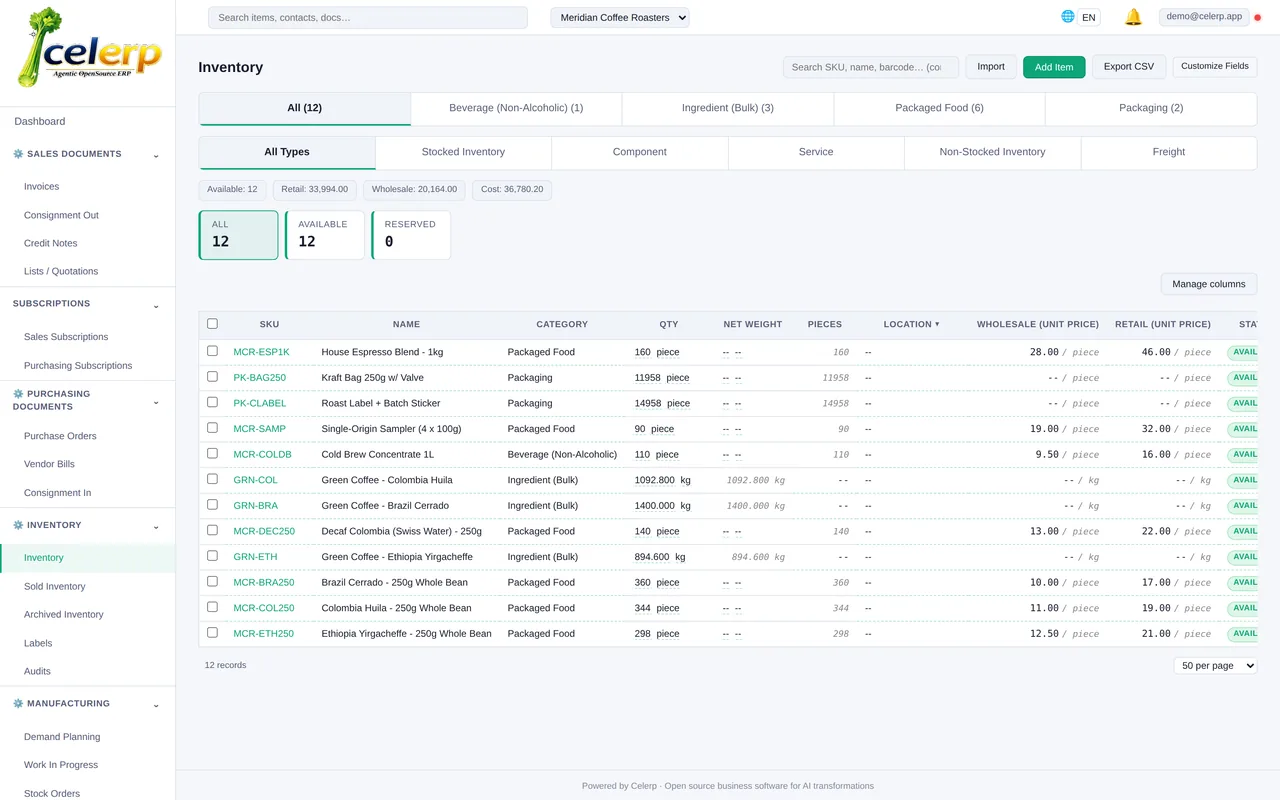Open Demand Planning in sidebar
Viewport: 1280px width, 800px height.
(x=62, y=736)
